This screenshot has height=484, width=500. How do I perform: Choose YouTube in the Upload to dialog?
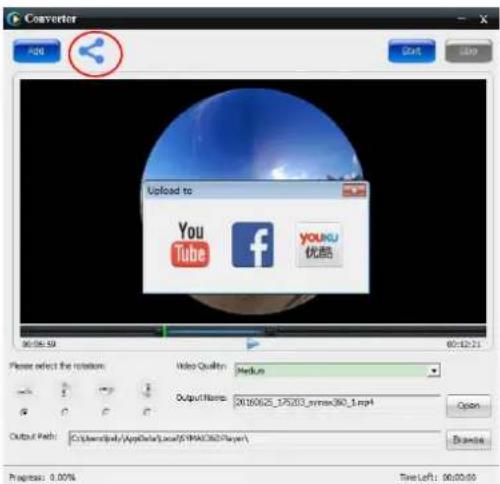coord(190,244)
